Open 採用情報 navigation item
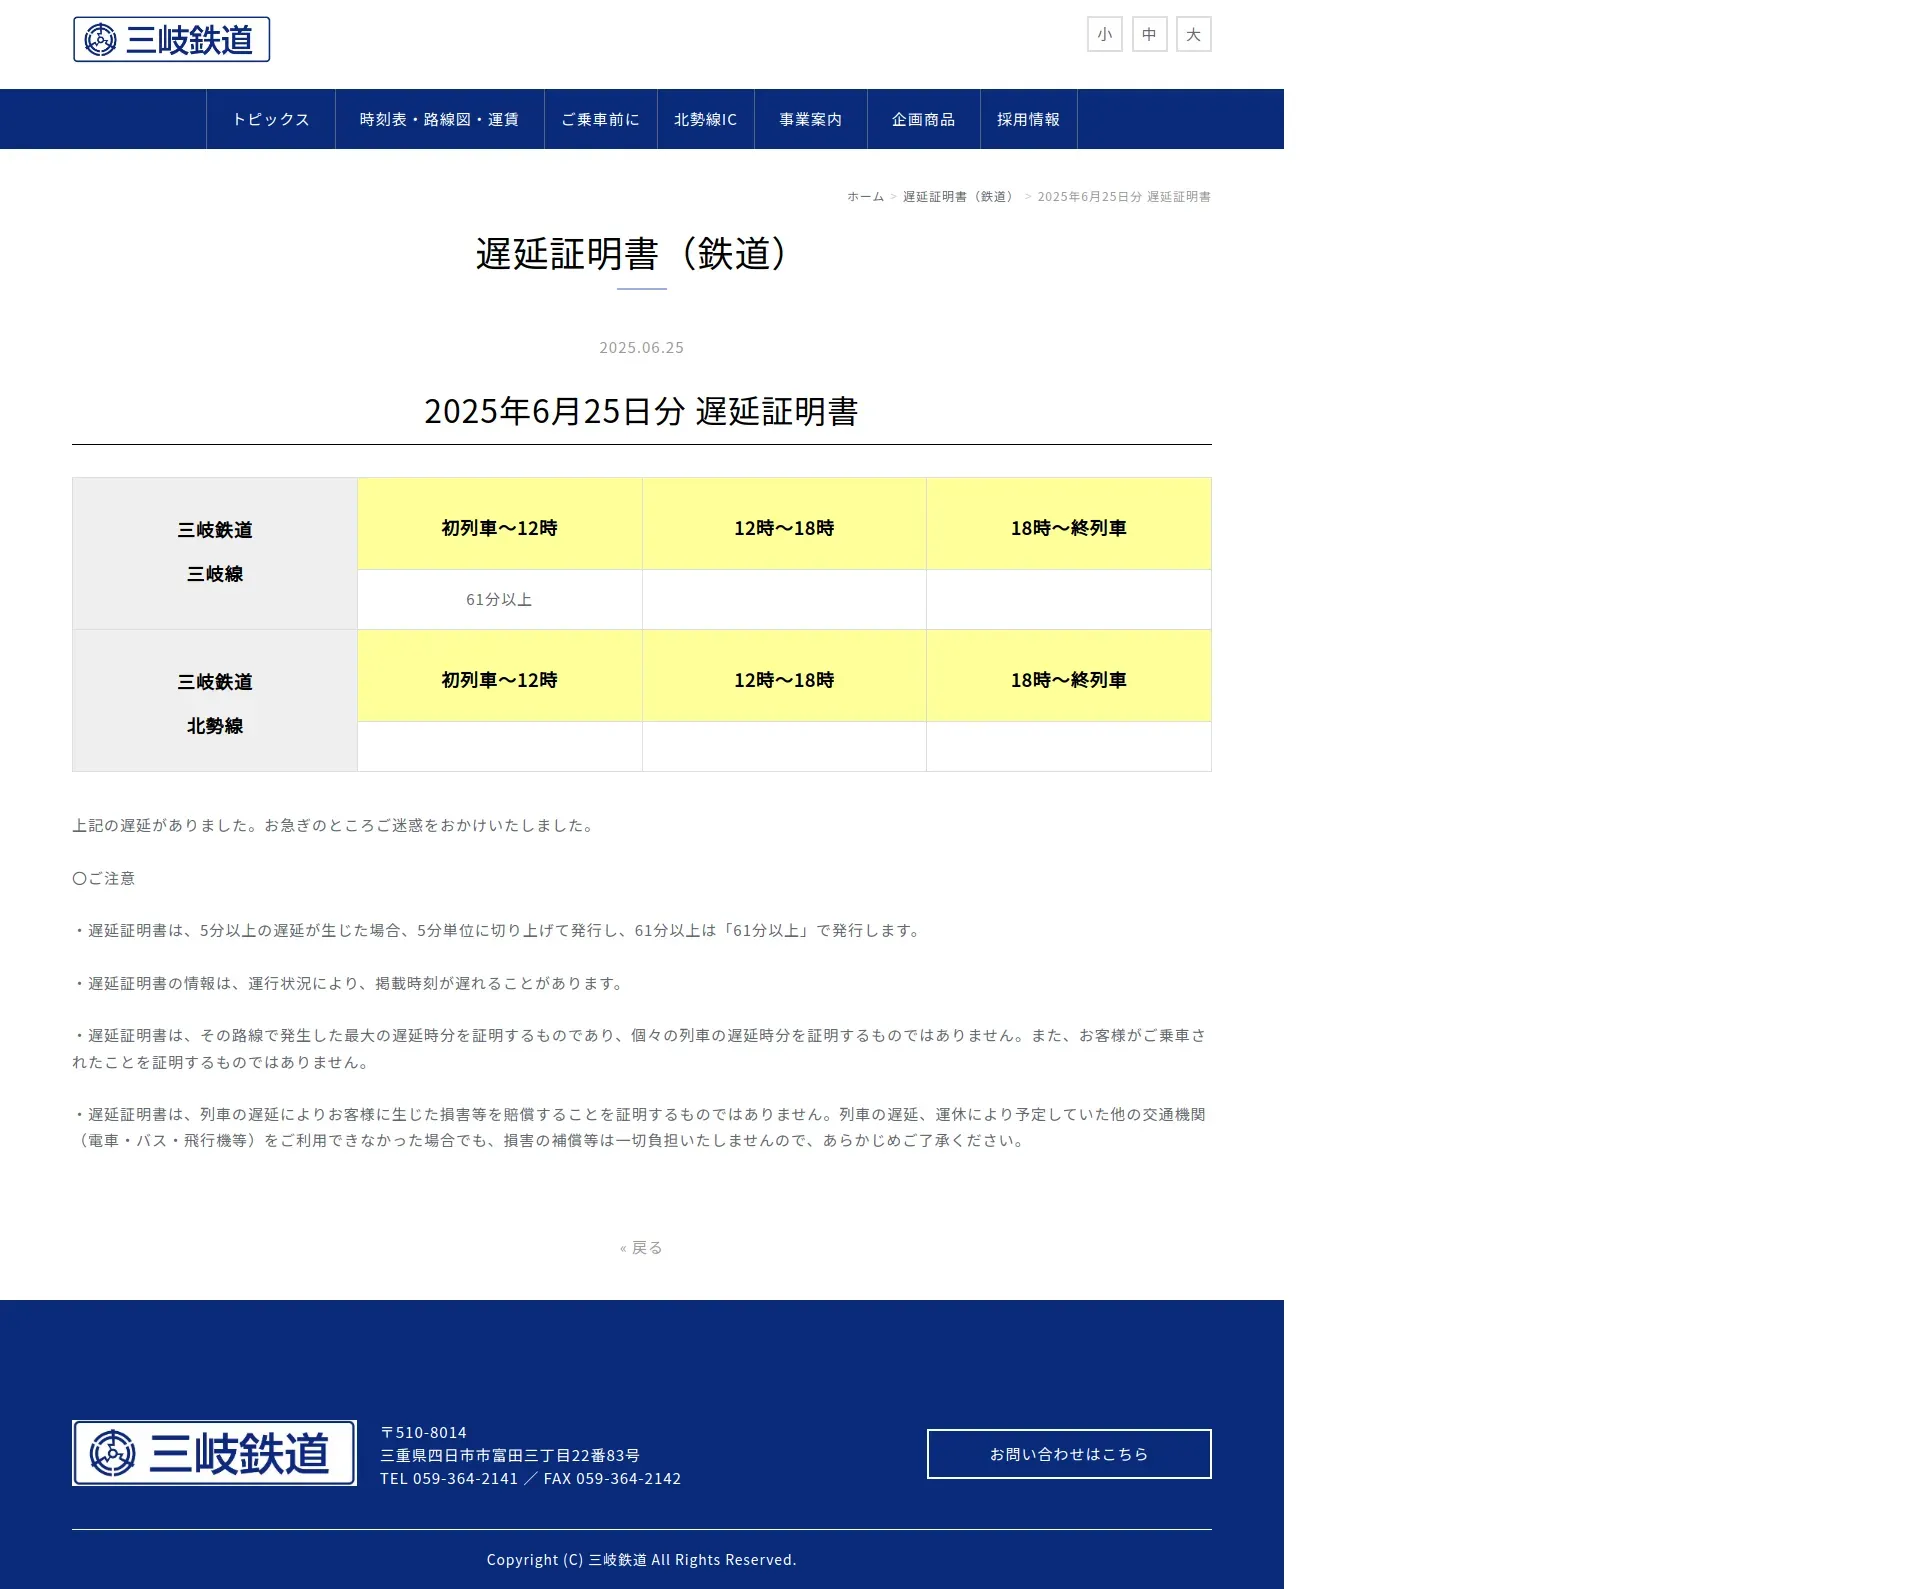The width and height of the screenshot is (1920, 1589). coord(1028,119)
